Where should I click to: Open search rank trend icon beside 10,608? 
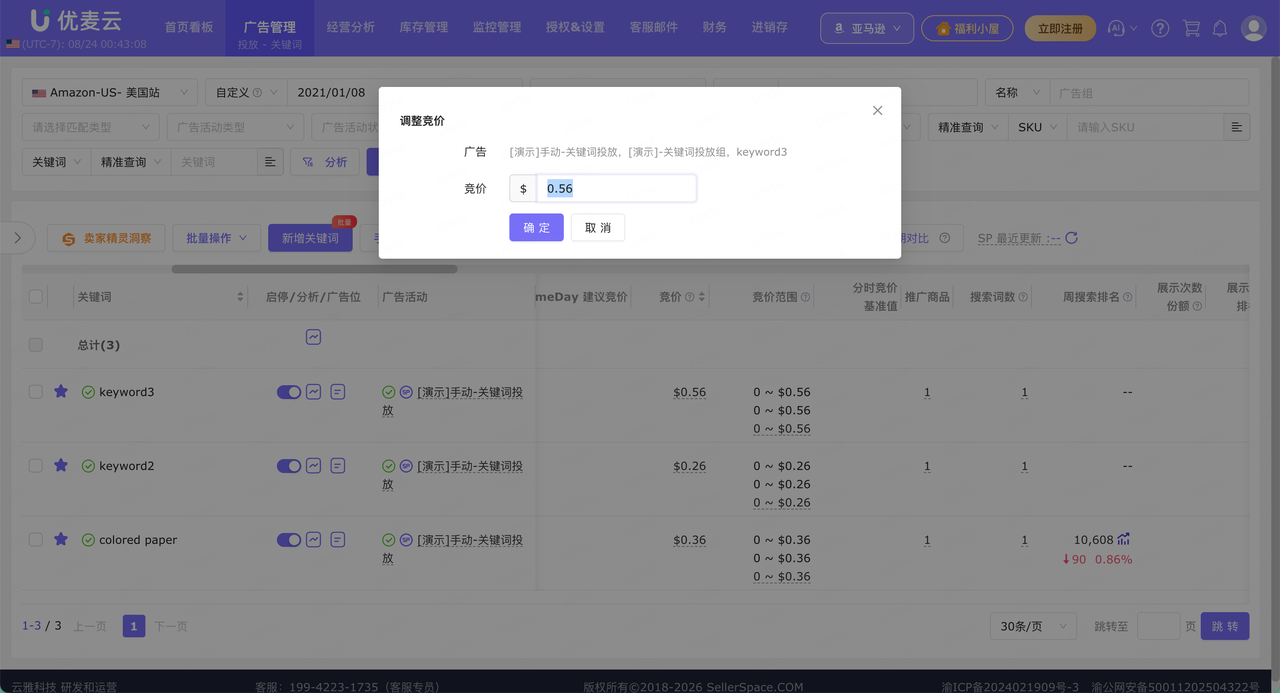(1124, 539)
